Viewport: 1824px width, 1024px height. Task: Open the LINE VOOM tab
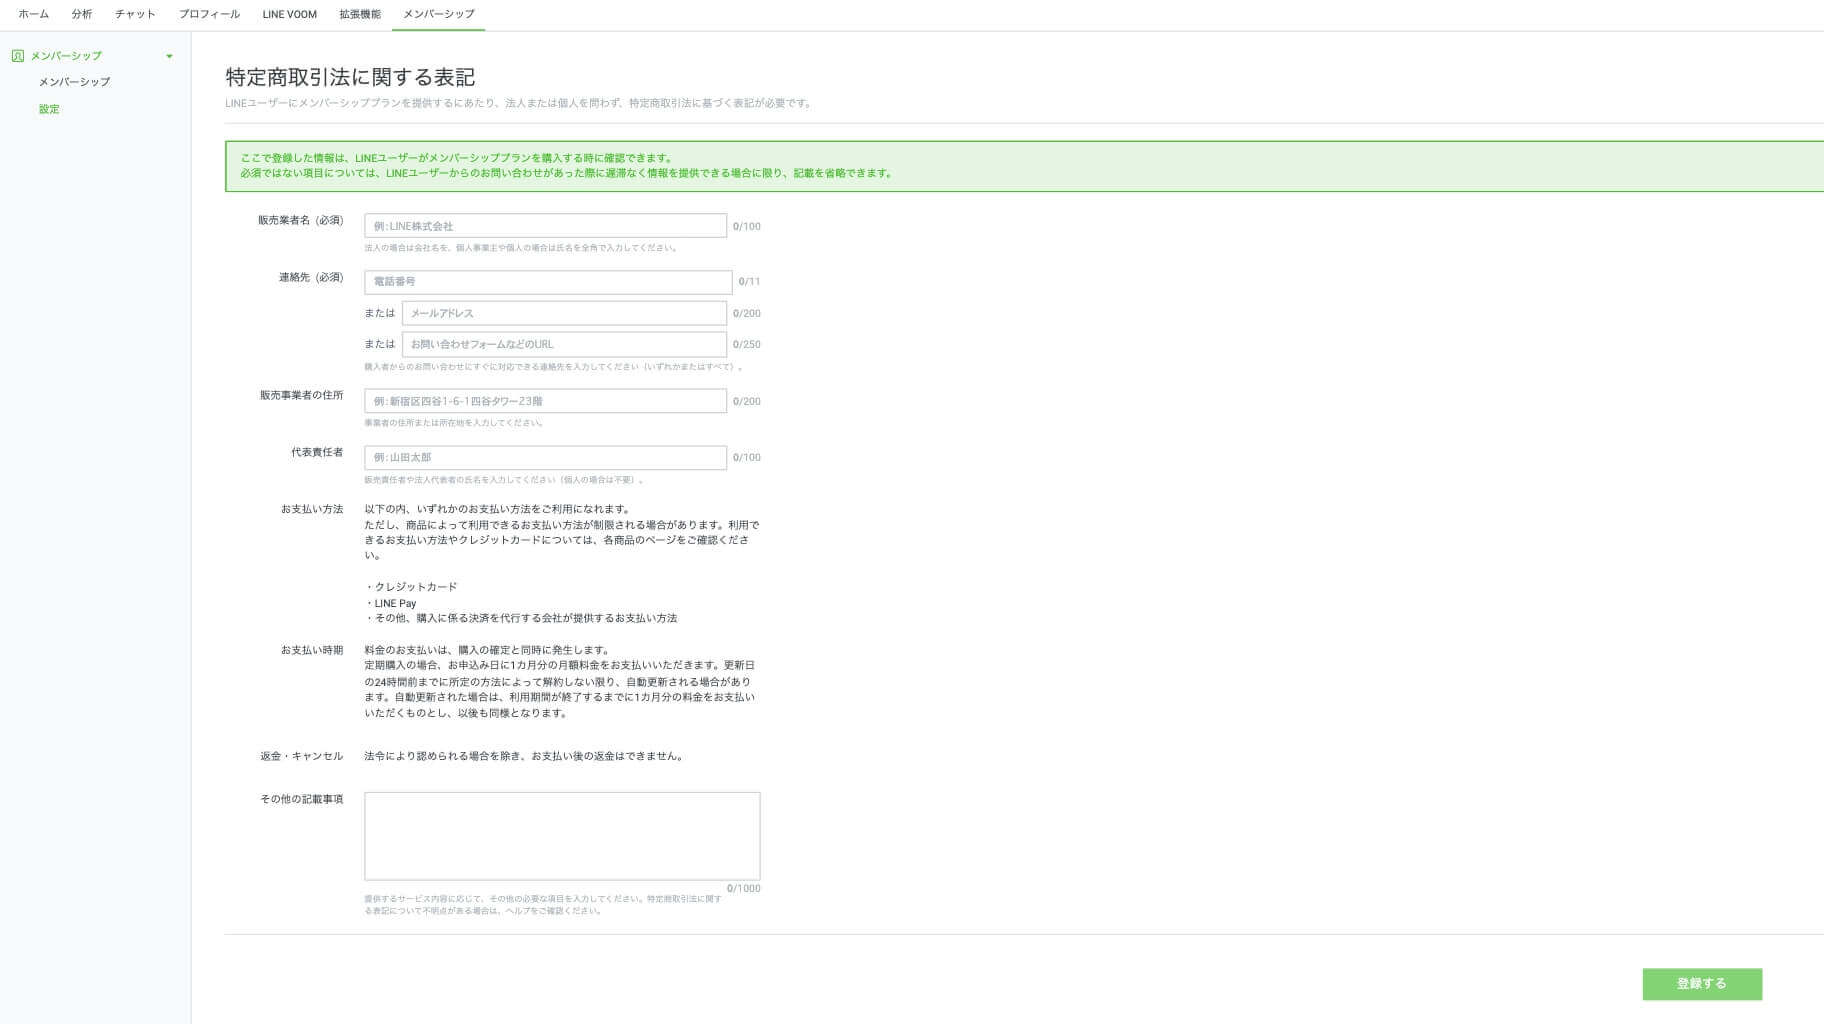click(289, 14)
